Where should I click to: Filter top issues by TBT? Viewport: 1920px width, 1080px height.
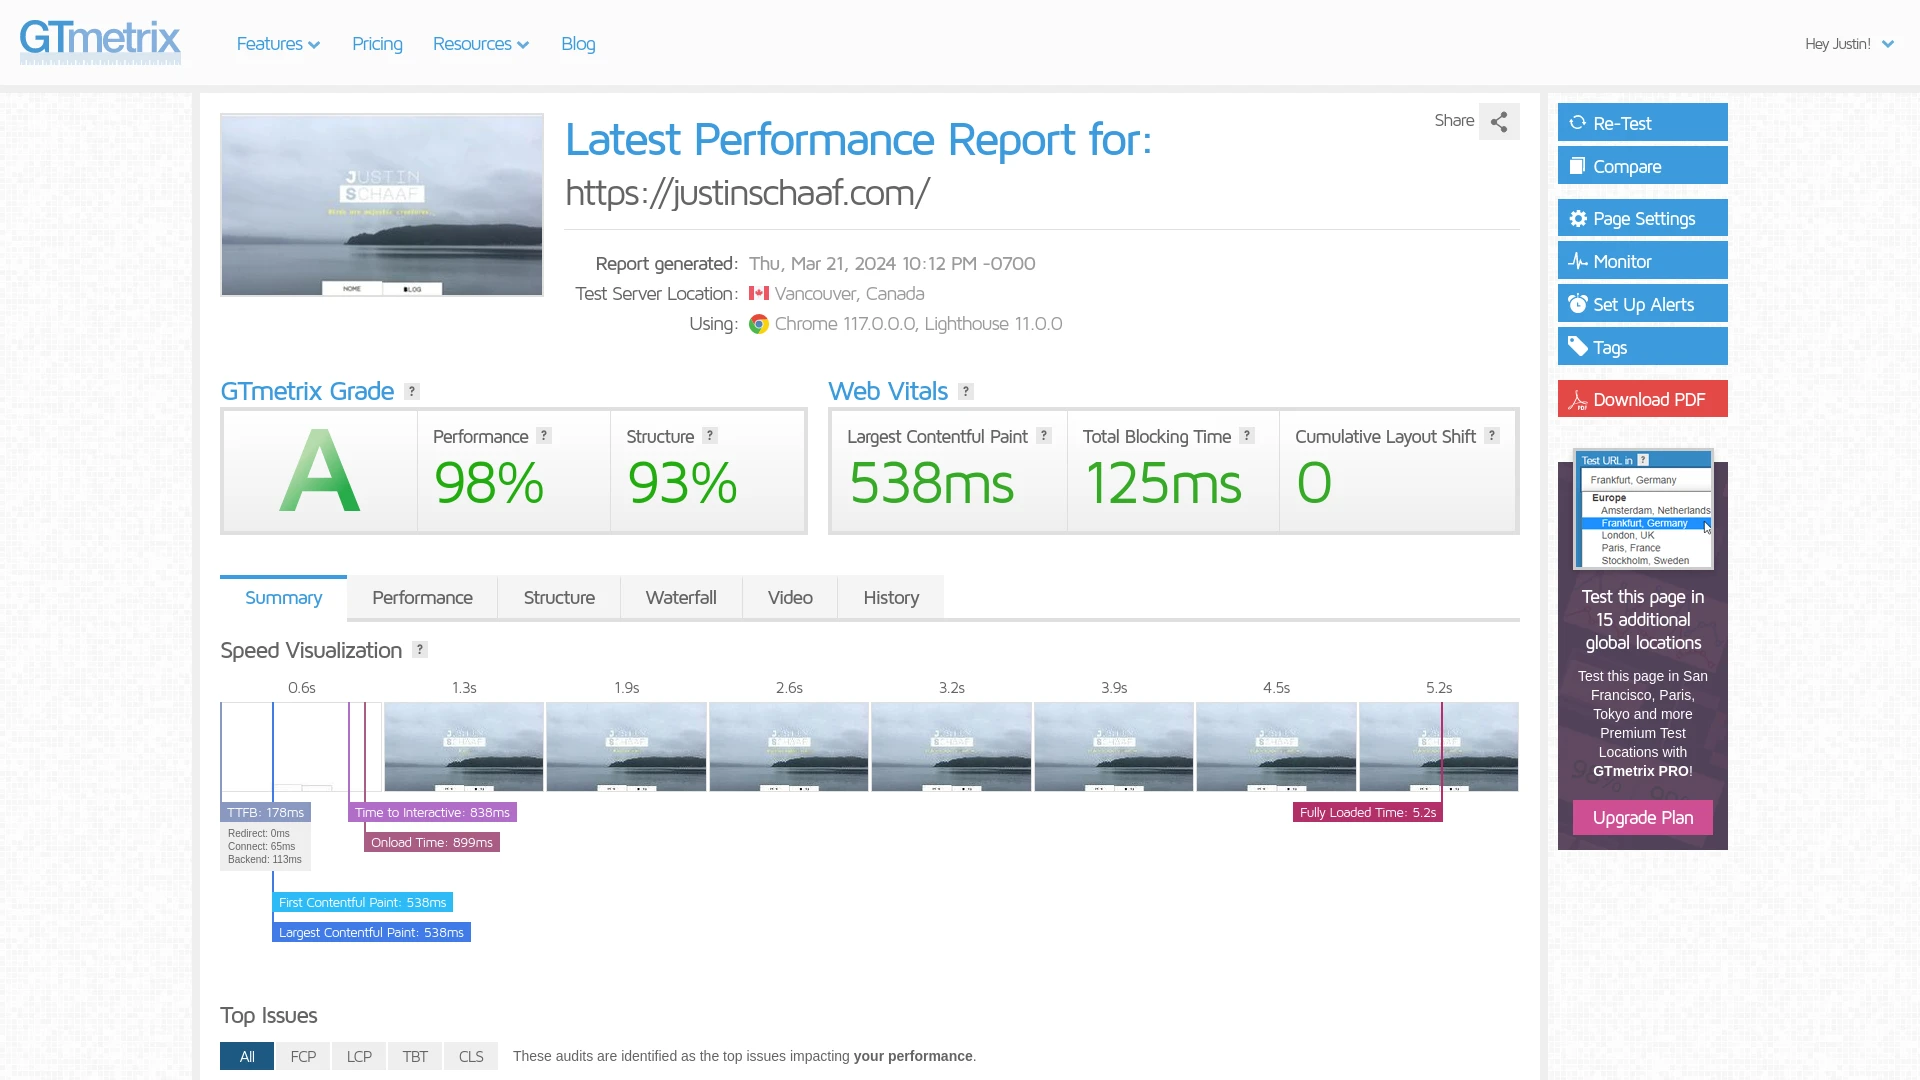(415, 1056)
